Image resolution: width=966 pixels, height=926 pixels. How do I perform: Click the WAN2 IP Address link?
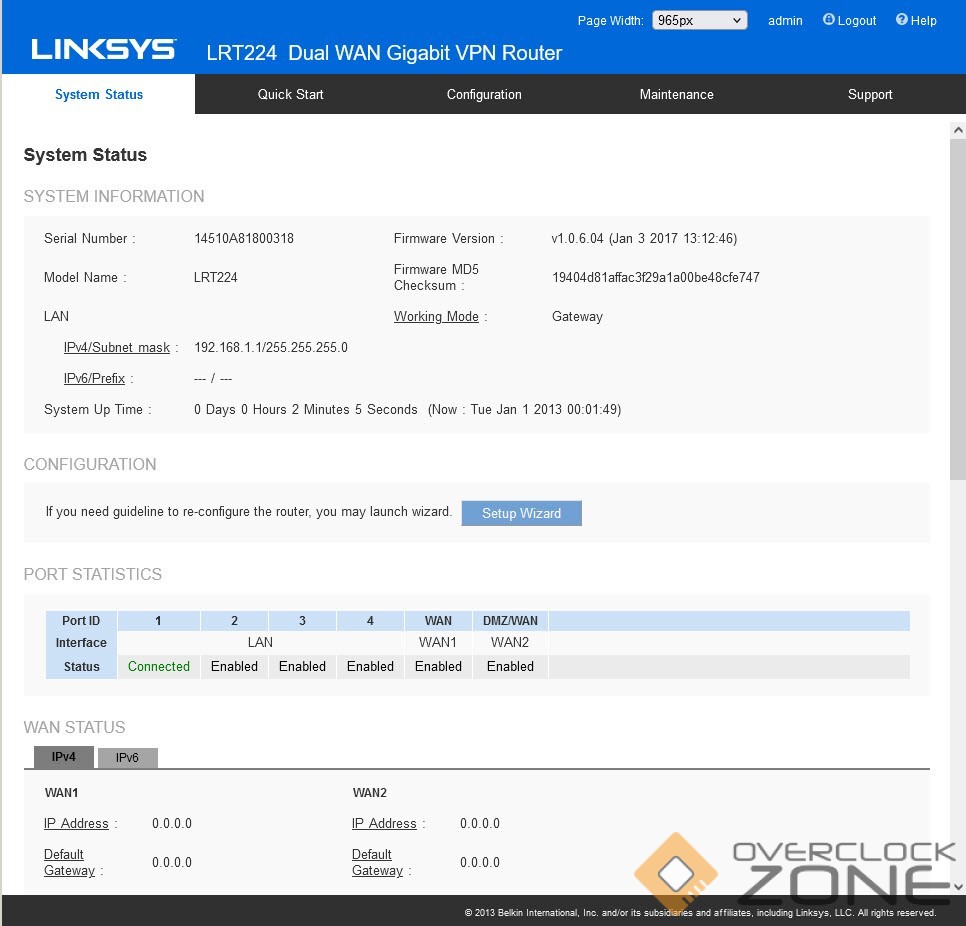coord(384,823)
